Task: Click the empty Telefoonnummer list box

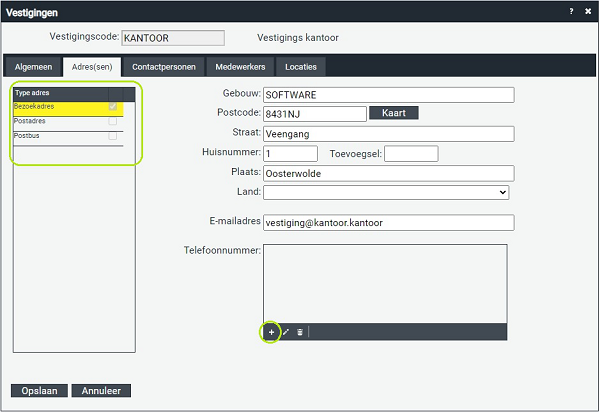Action: click(x=385, y=284)
